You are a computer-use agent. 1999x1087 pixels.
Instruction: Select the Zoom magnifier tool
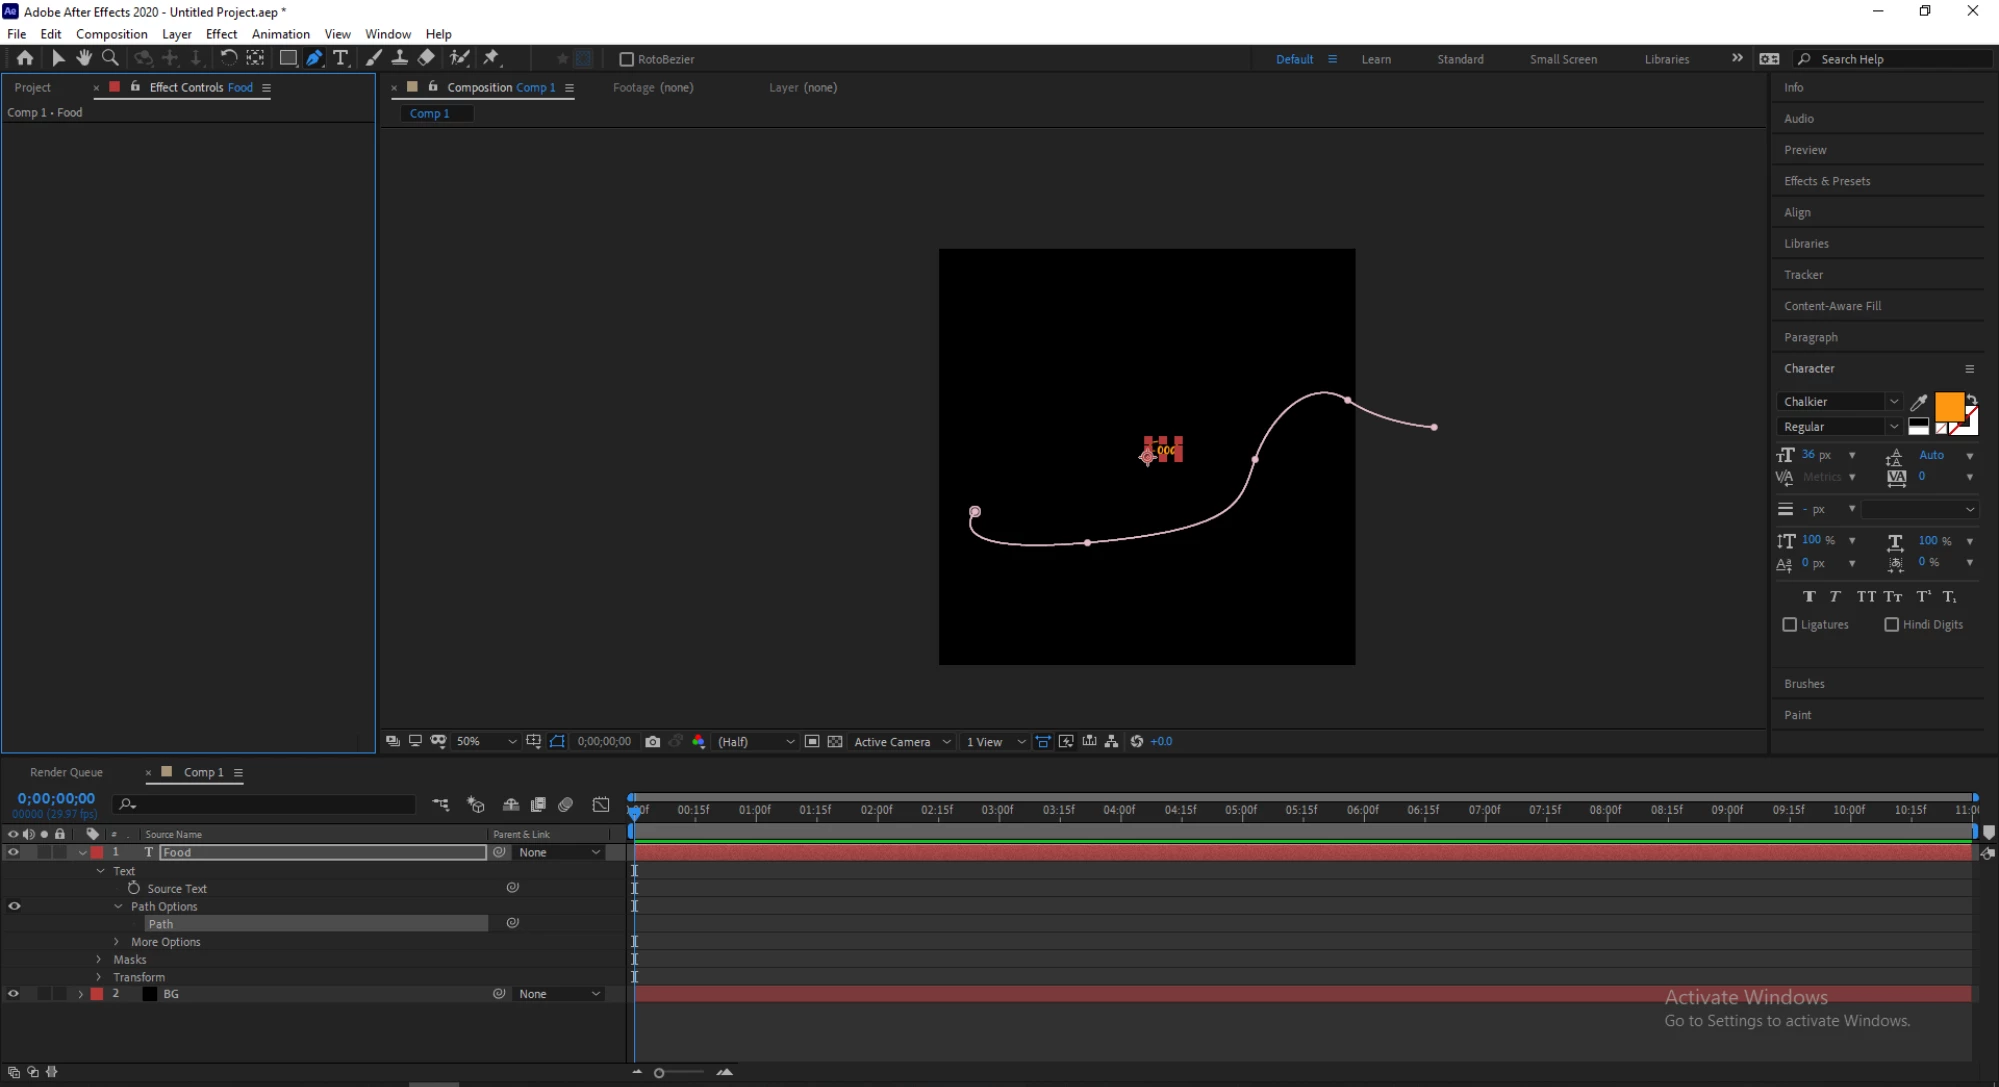[111, 58]
